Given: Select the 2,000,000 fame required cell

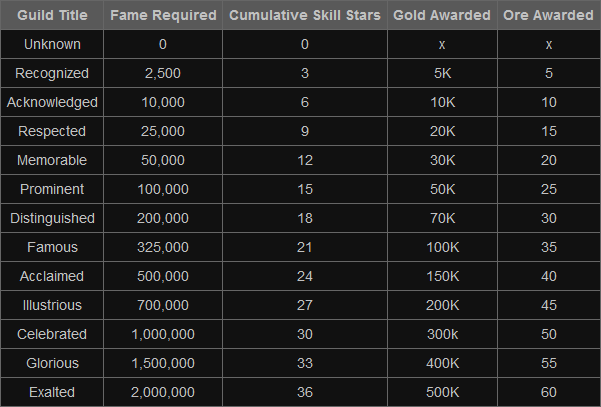Looking at the screenshot, I should click(x=162, y=393).
